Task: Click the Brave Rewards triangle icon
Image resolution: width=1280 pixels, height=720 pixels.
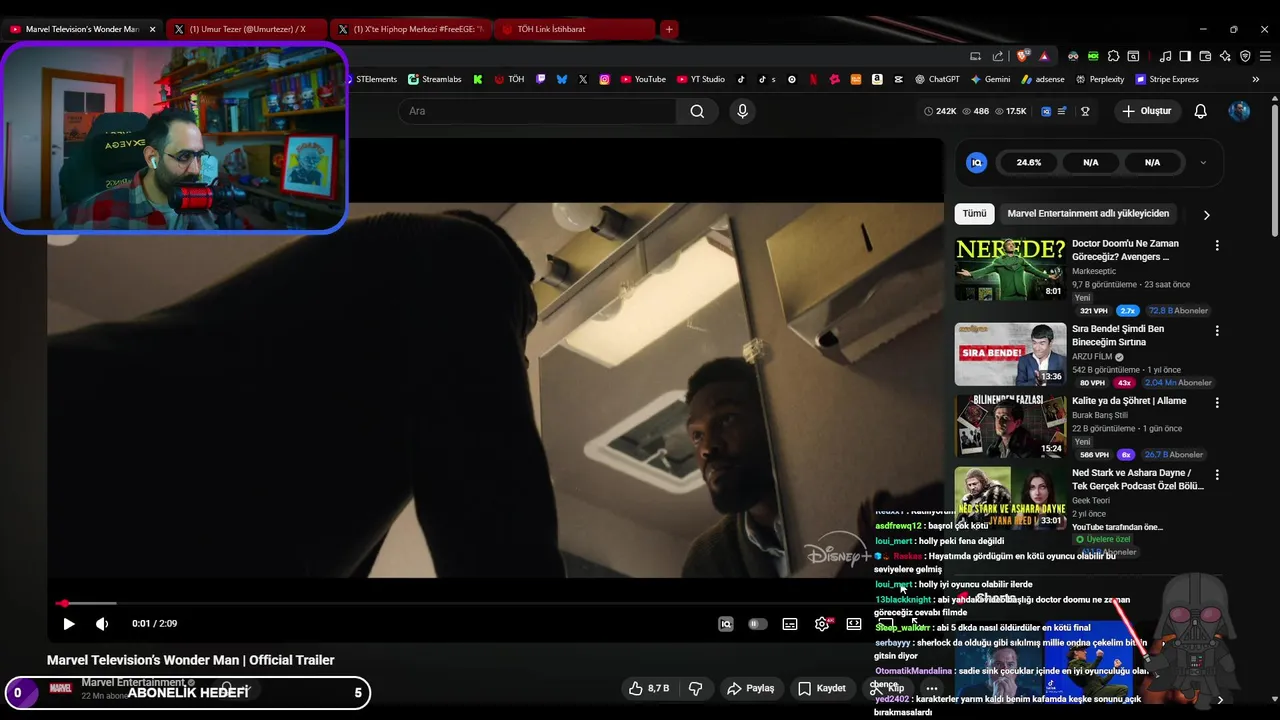Action: (x=1044, y=56)
